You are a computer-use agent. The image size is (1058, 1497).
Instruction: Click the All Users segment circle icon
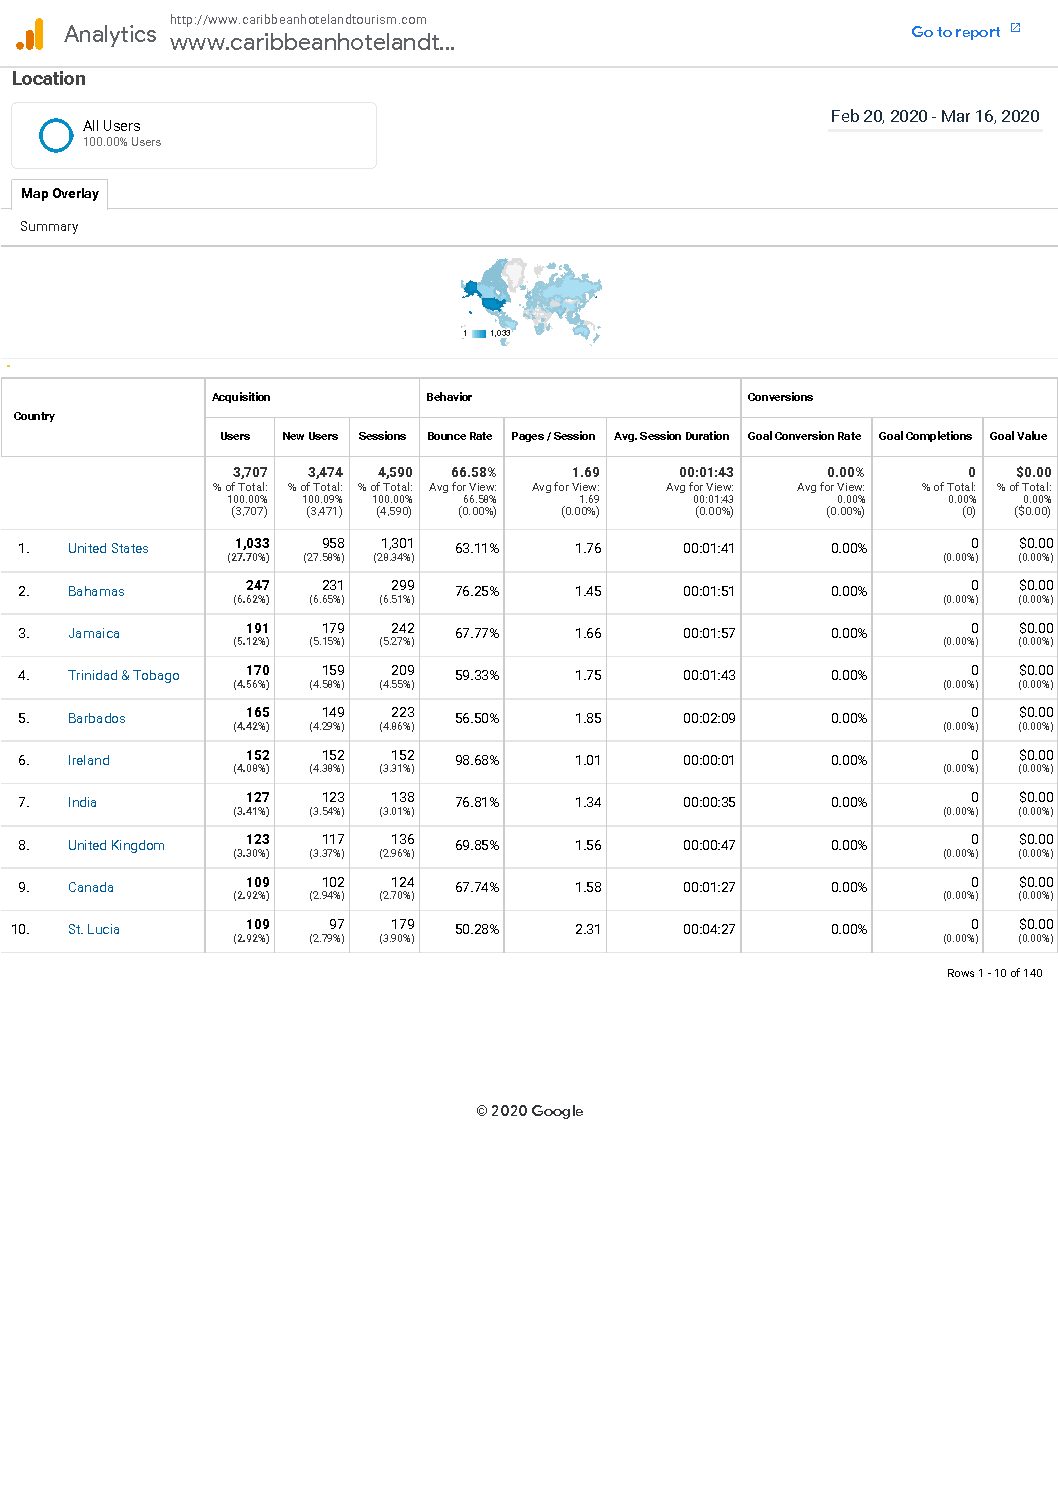point(56,134)
